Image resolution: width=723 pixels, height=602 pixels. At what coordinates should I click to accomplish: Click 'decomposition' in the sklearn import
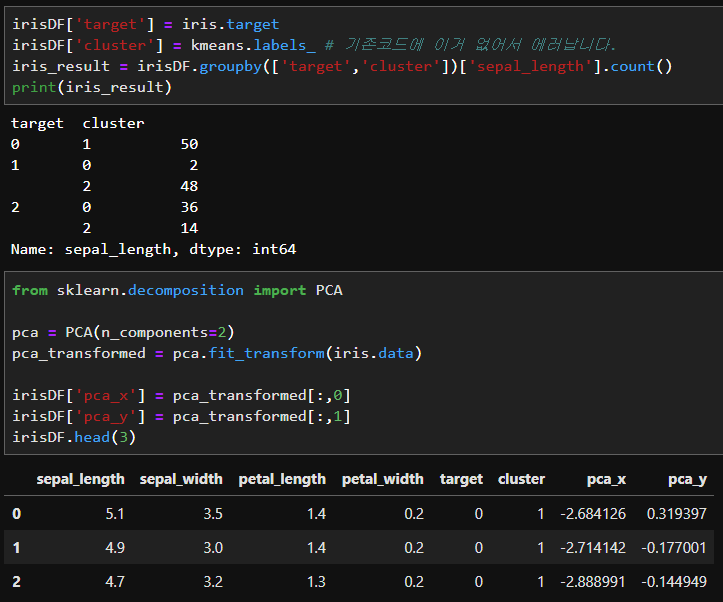pyautogui.click(x=186, y=290)
